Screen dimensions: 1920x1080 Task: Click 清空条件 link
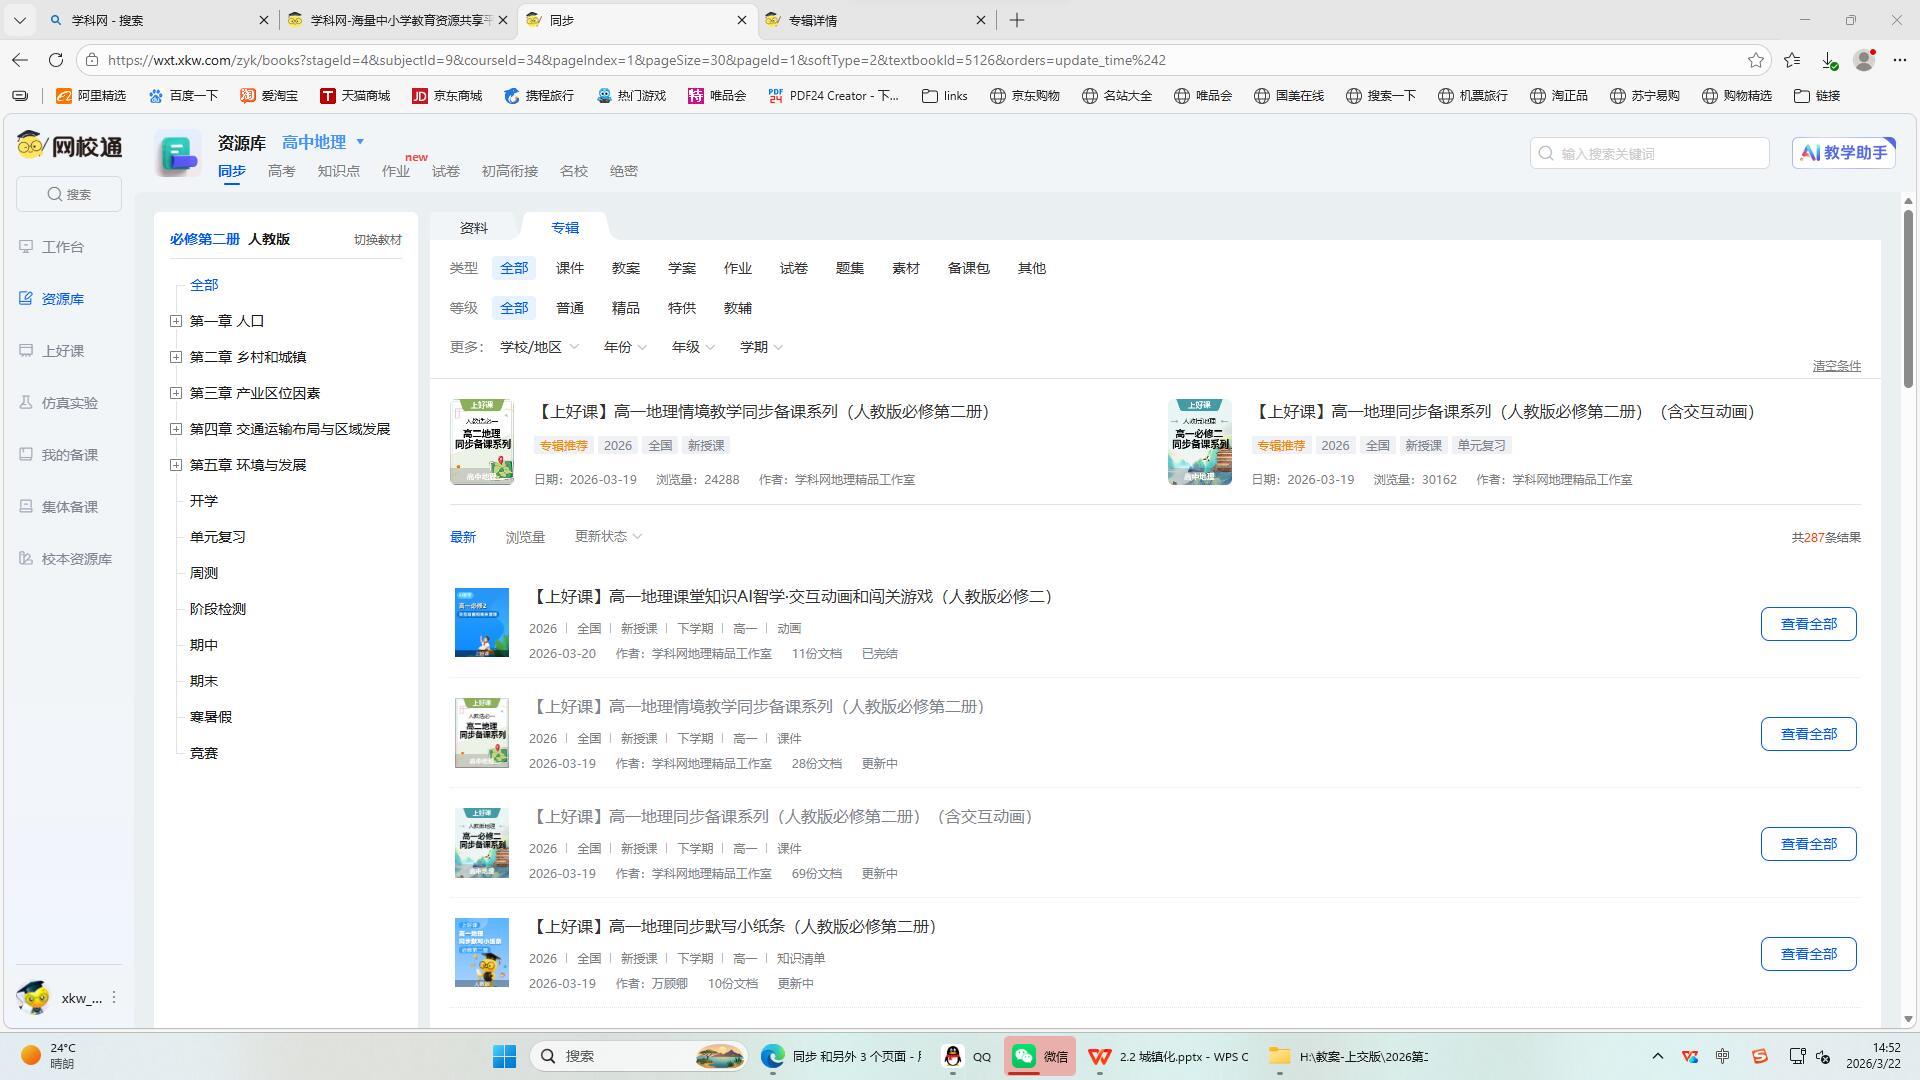(x=1836, y=366)
